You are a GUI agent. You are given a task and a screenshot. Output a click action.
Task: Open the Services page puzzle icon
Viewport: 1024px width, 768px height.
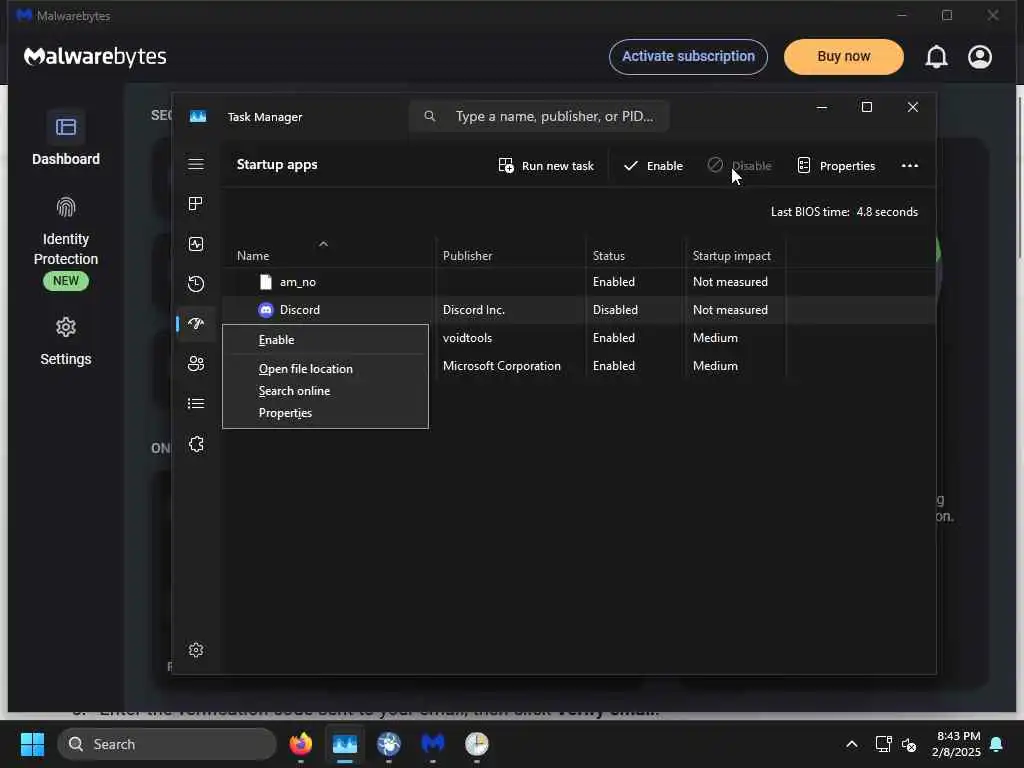(x=196, y=444)
